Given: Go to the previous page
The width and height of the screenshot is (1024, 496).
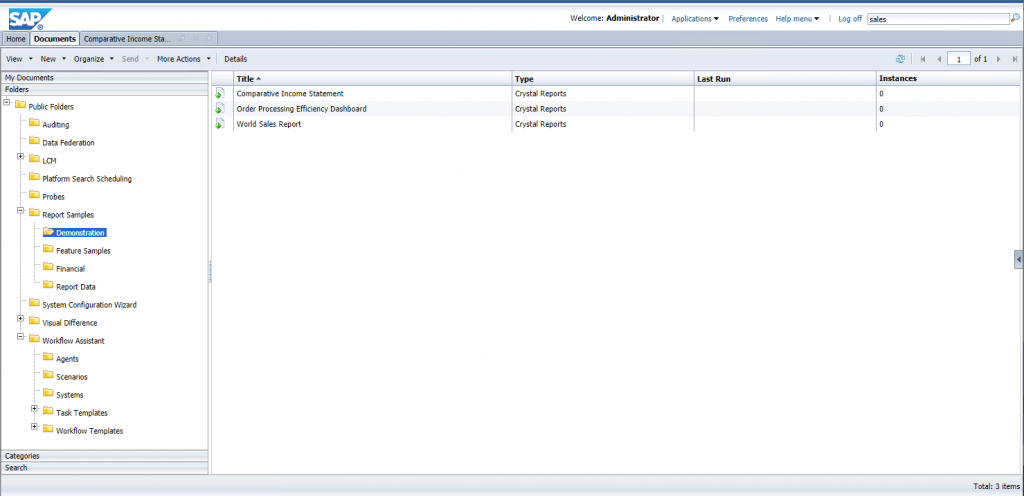Looking at the screenshot, I should pyautogui.click(x=939, y=59).
